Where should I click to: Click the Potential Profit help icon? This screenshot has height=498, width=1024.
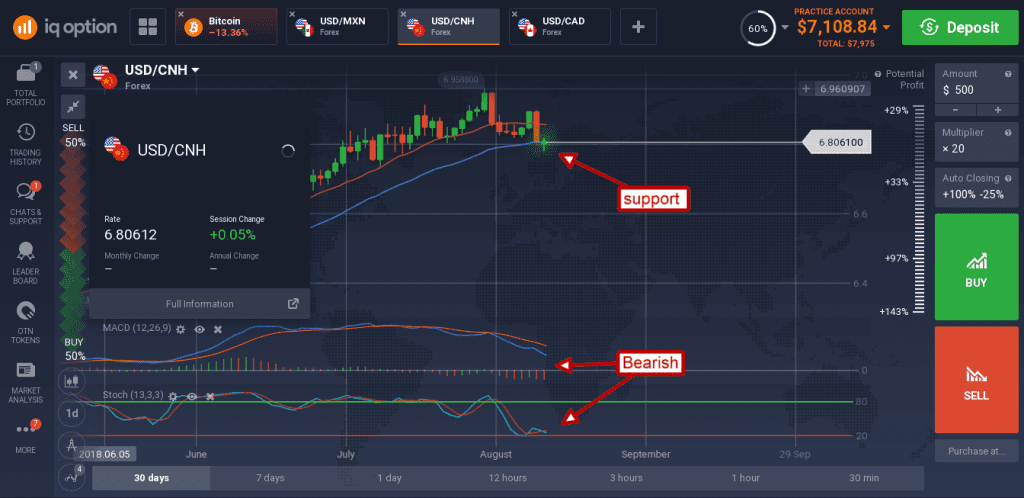(x=878, y=74)
